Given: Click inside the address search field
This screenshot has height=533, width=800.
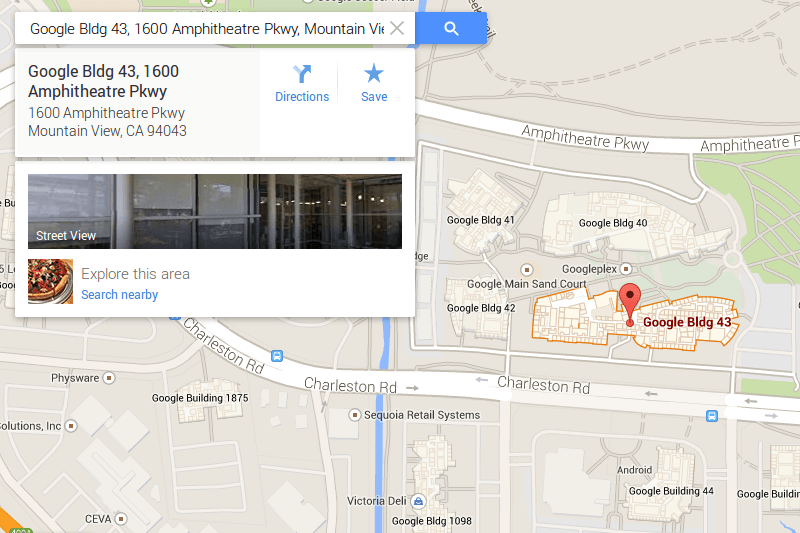Looking at the screenshot, I should click(x=207, y=29).
